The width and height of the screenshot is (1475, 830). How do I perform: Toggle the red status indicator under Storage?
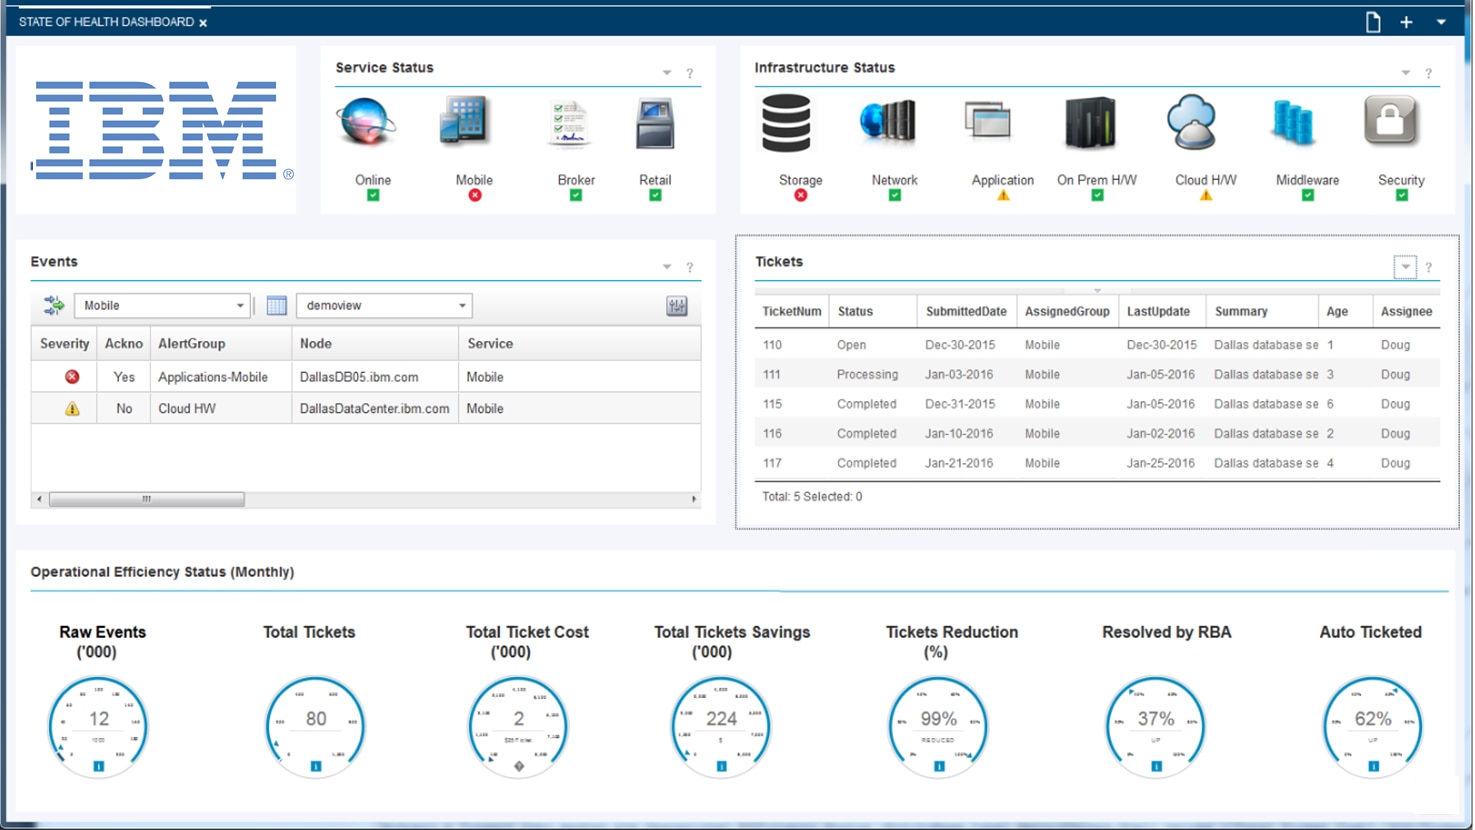(x=800, y=195)
